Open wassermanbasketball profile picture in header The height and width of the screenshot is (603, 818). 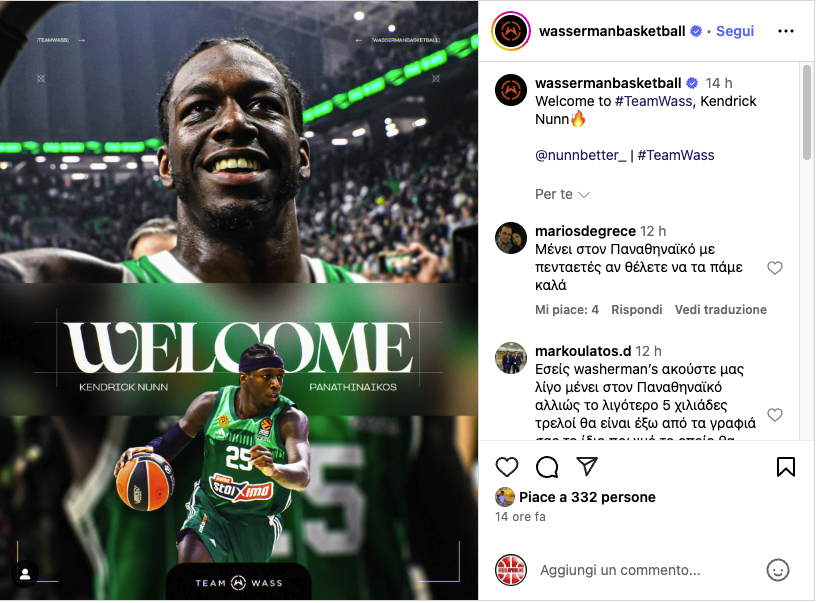pos(511,31)
